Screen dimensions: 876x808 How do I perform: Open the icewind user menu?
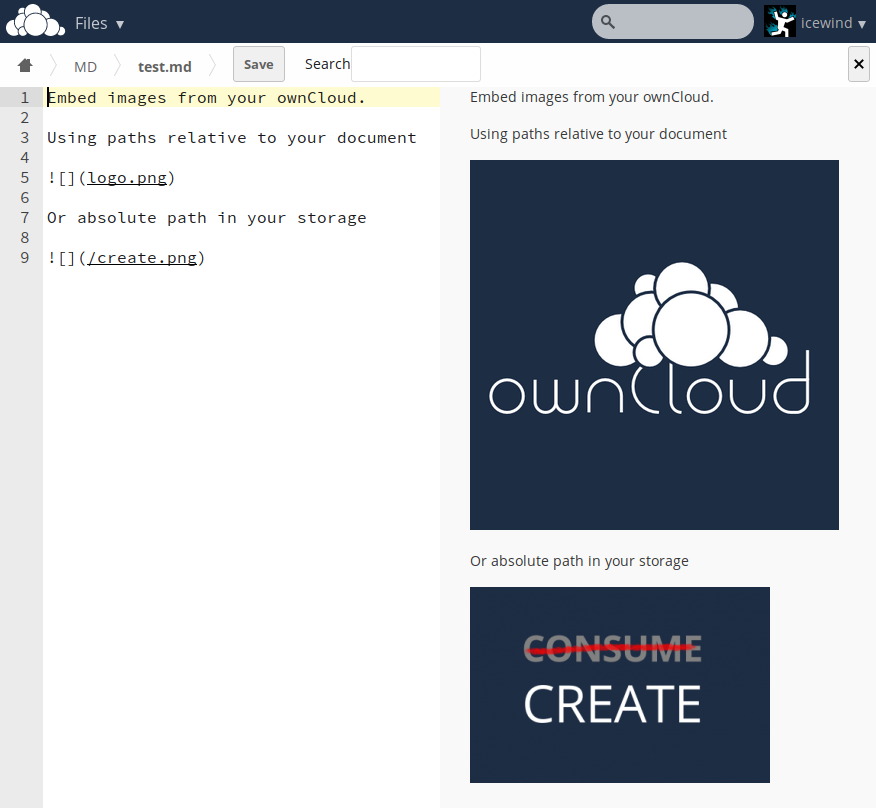(833, 23)
